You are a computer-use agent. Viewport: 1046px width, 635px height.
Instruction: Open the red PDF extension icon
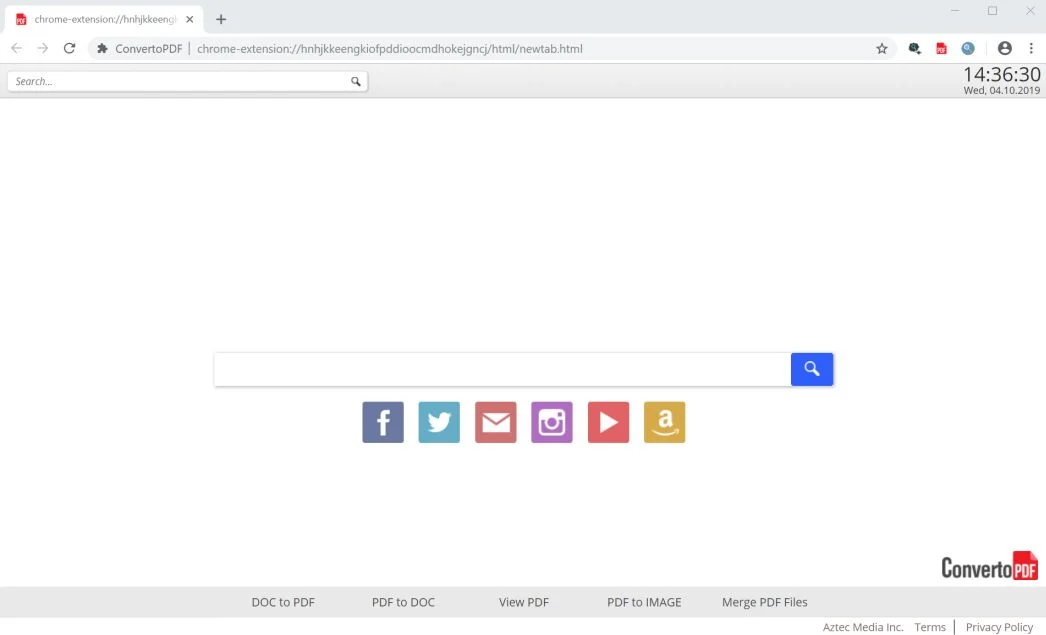[x=941, y=49]
